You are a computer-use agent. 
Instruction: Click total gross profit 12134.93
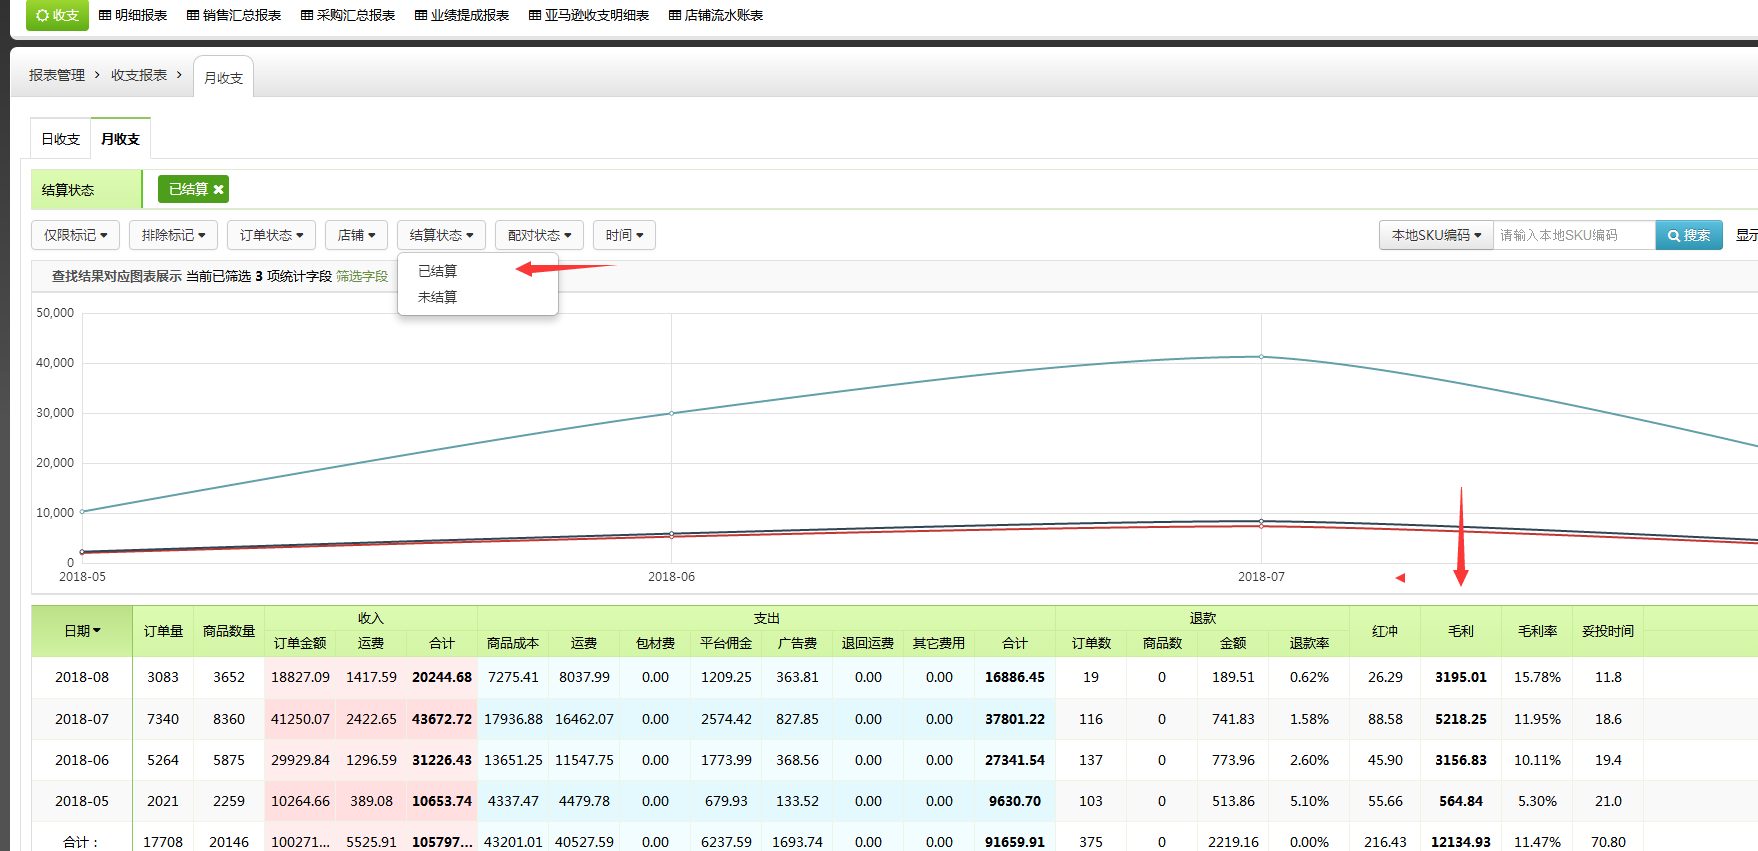point(1461,842)
